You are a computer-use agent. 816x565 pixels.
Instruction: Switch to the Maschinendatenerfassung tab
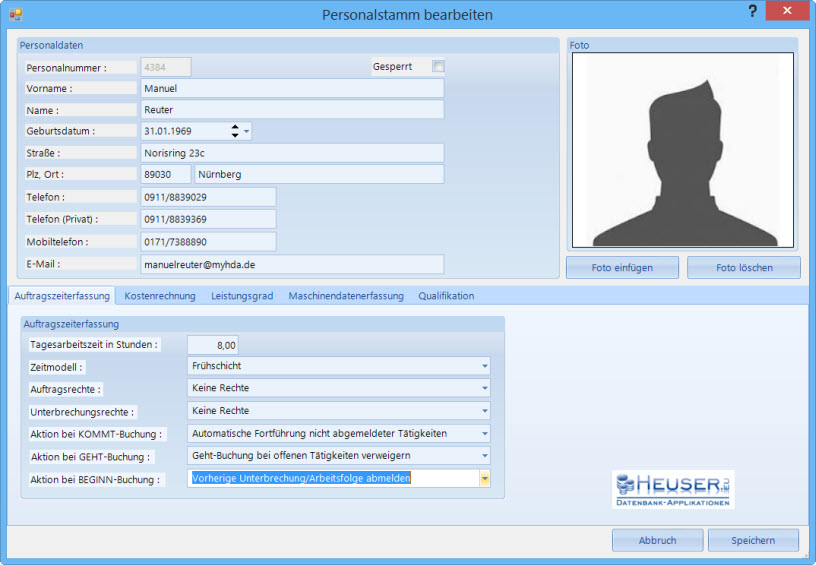tap(346, 296)
